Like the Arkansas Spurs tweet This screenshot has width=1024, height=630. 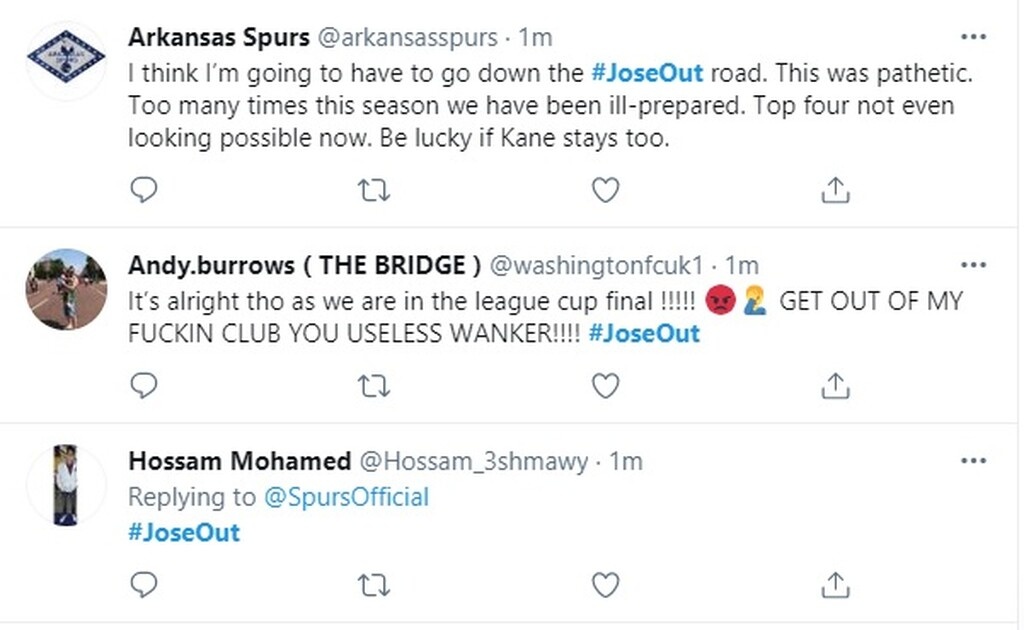(605, 189)
